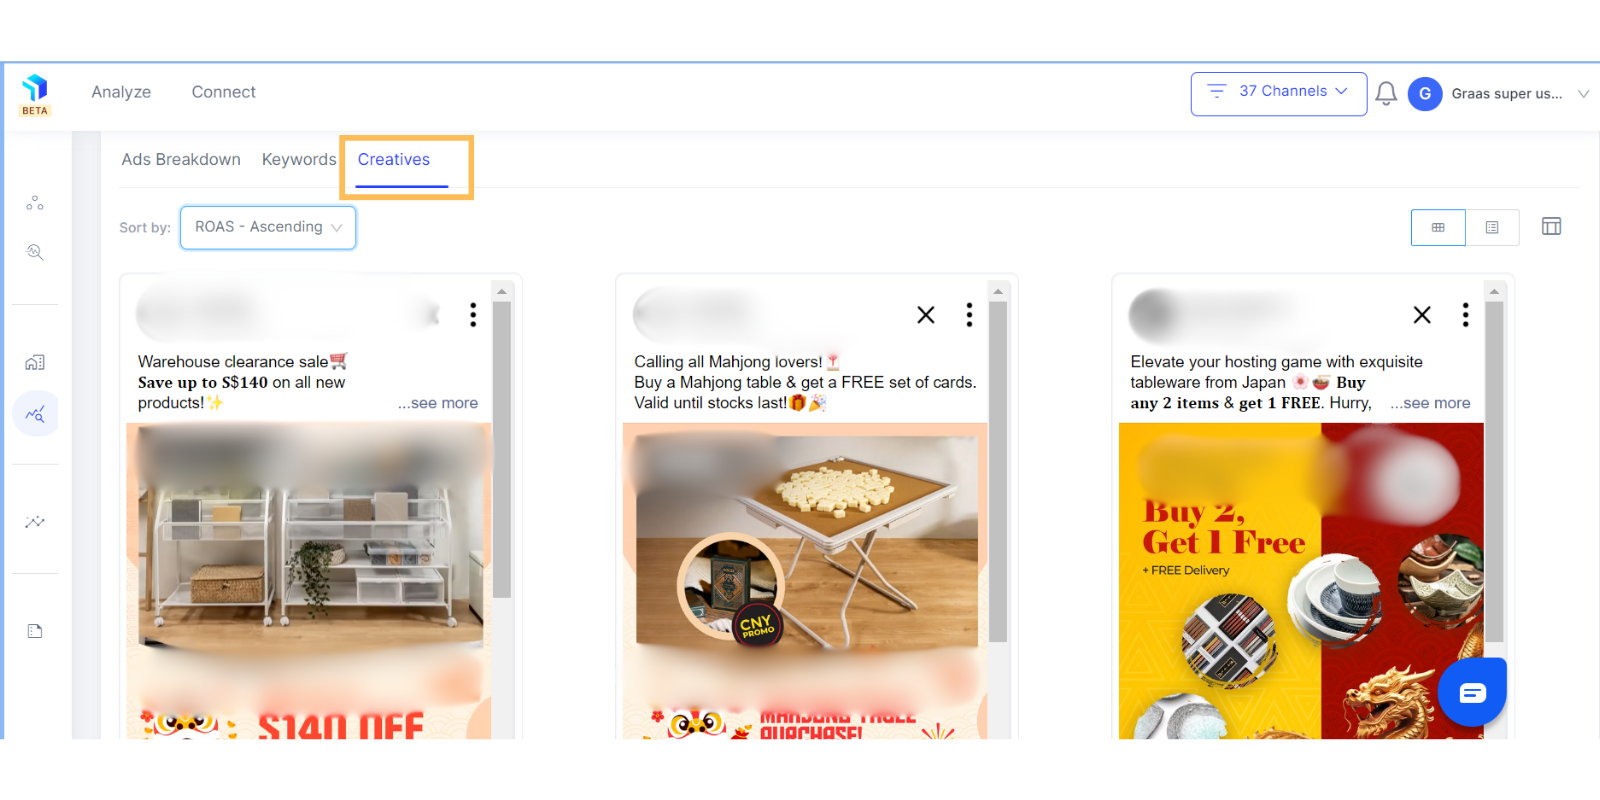Open the Analyze menu
The width and height of the screenshot is (1600, 800).
(121, 92)
